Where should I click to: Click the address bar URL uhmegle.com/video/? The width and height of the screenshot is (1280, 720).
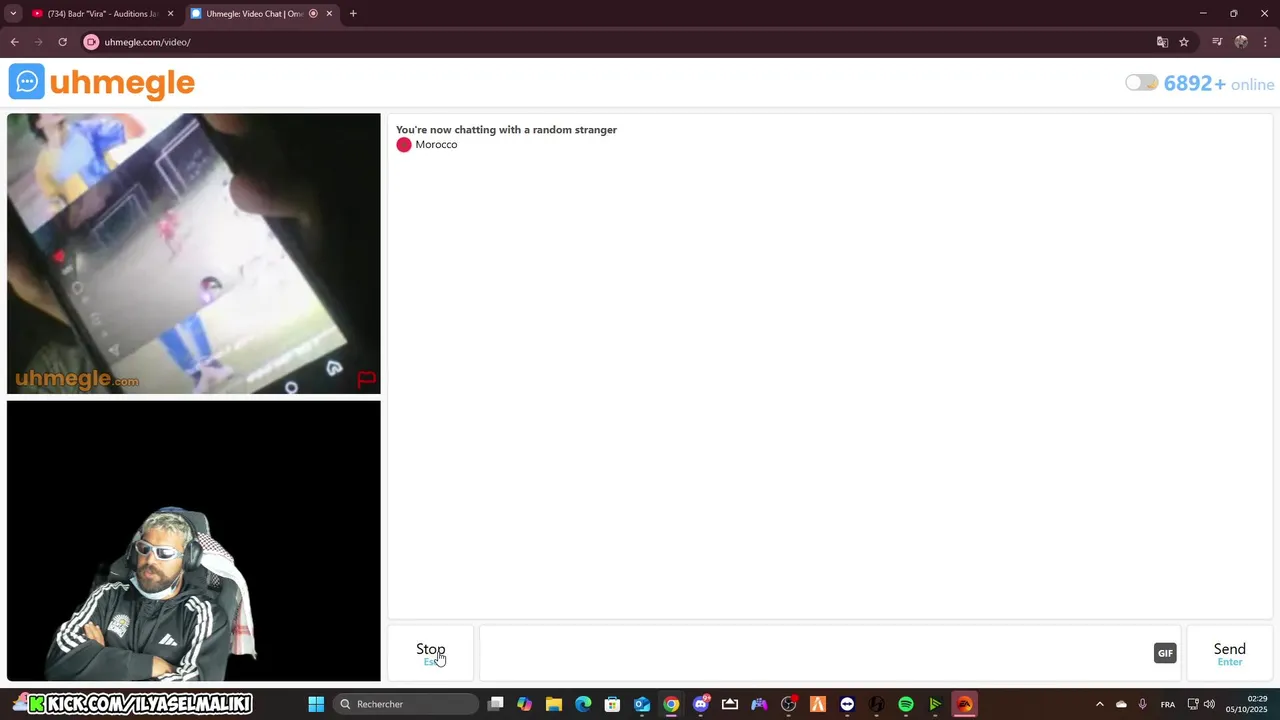(147, 42)
